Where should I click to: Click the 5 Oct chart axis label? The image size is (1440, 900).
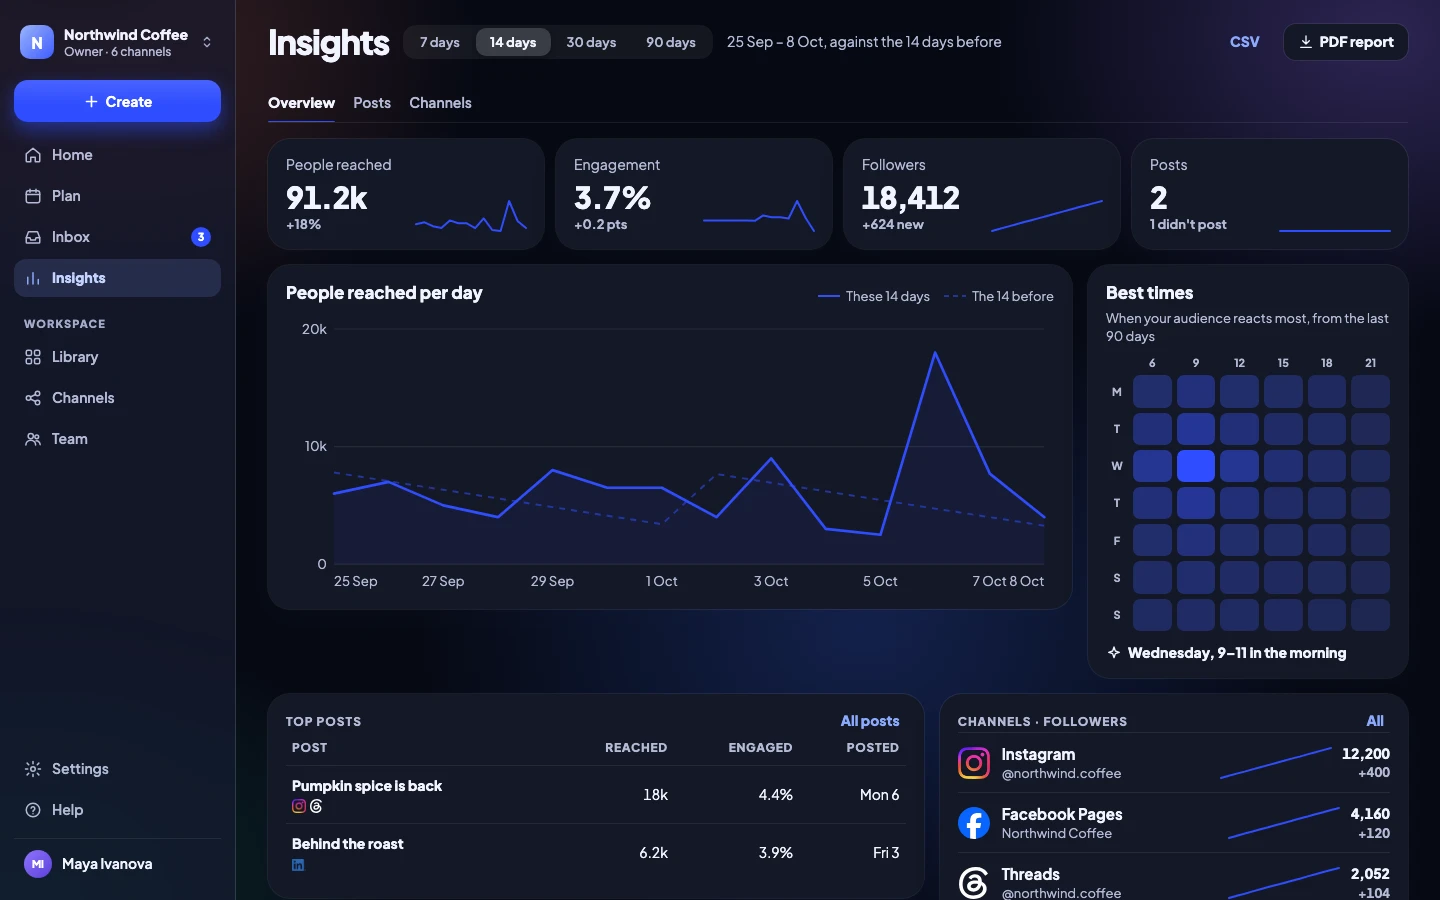click(880, 581)
